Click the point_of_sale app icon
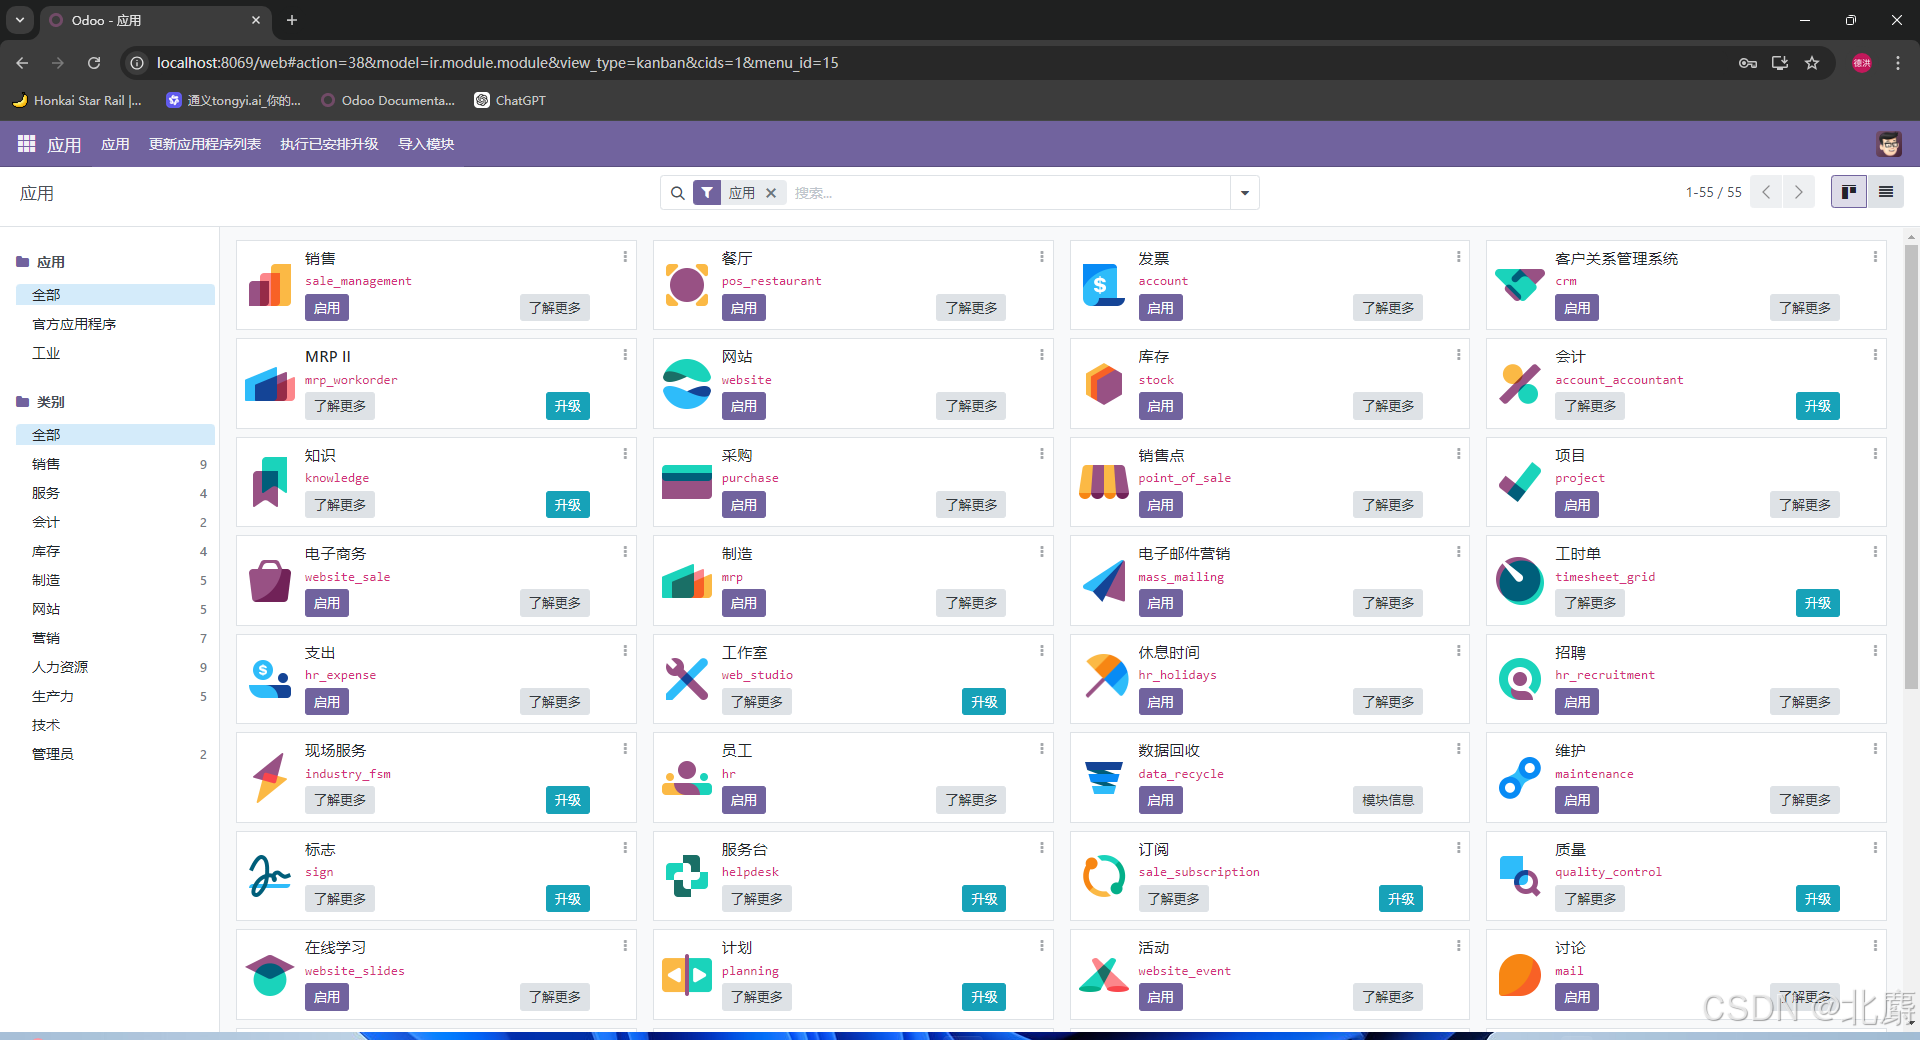The width and height of the screenshot is (1920, 1040). [1103, 482]
